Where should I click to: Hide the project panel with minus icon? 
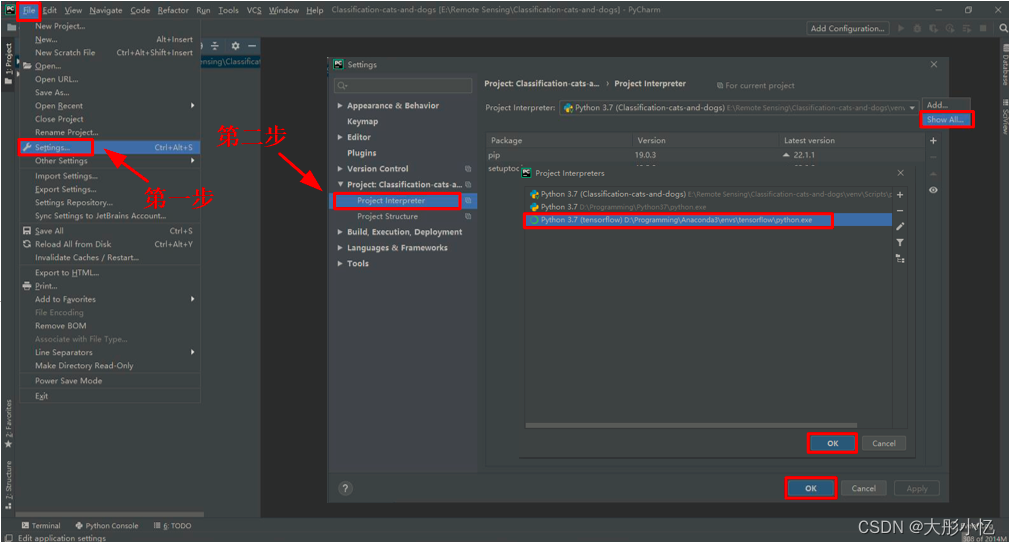pos(252,46)
